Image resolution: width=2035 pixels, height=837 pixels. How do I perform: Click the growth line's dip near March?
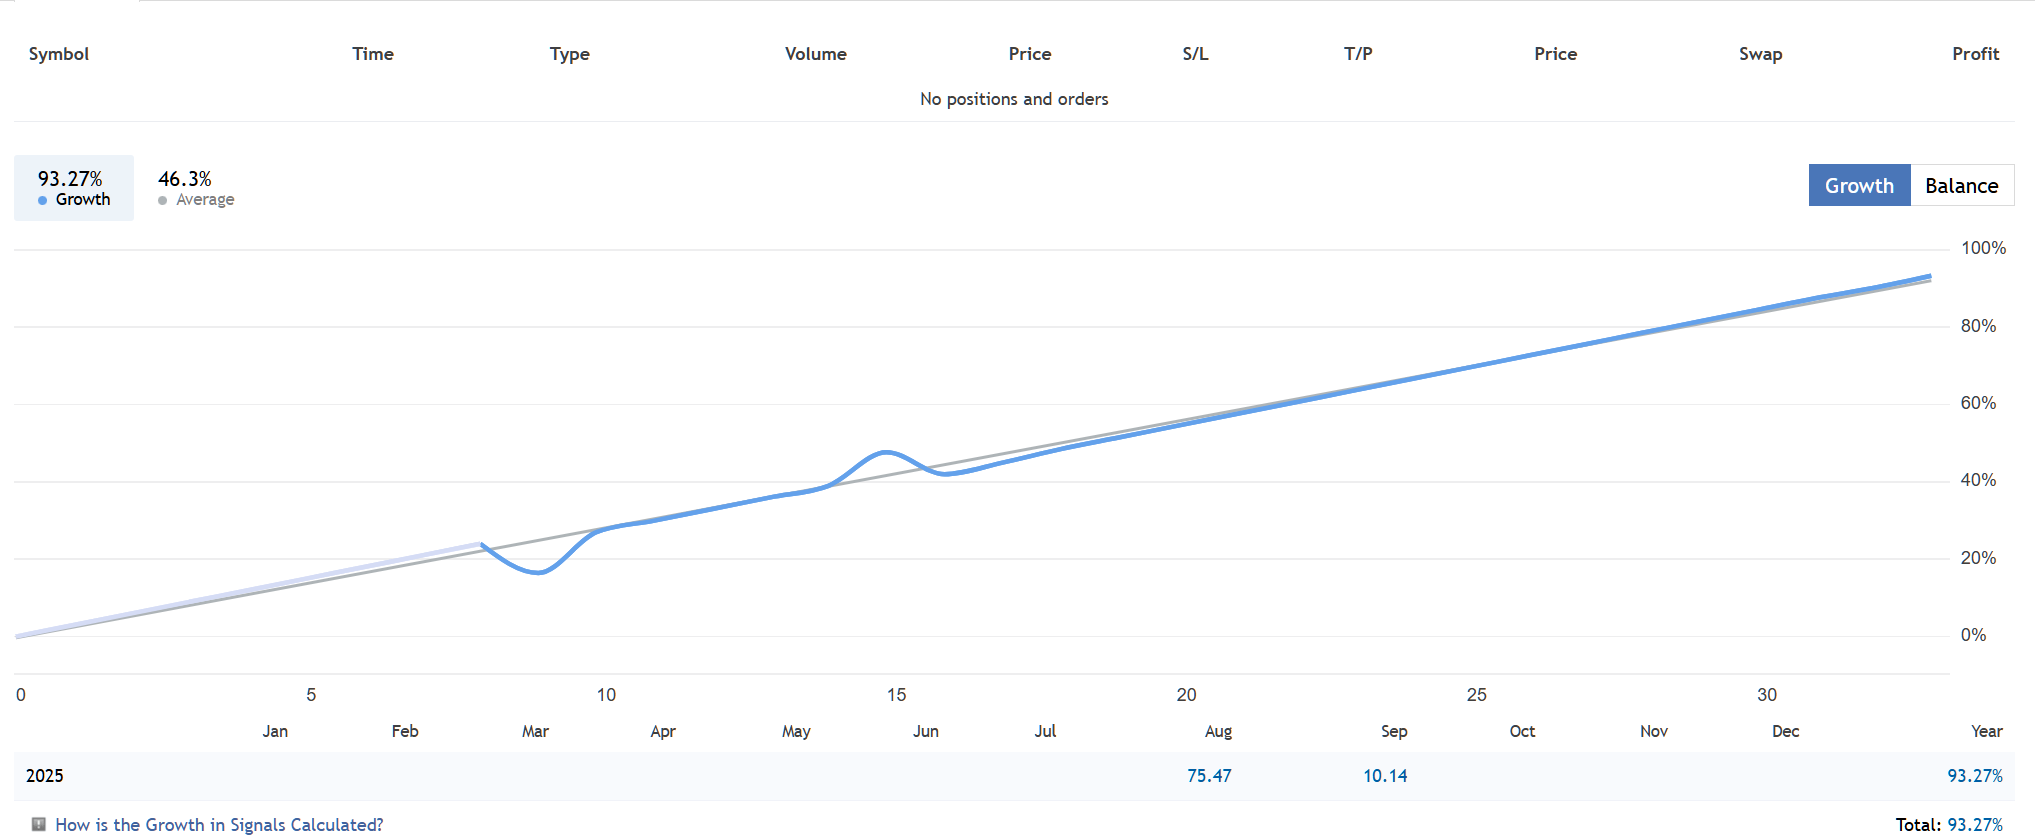click(538, 572)
